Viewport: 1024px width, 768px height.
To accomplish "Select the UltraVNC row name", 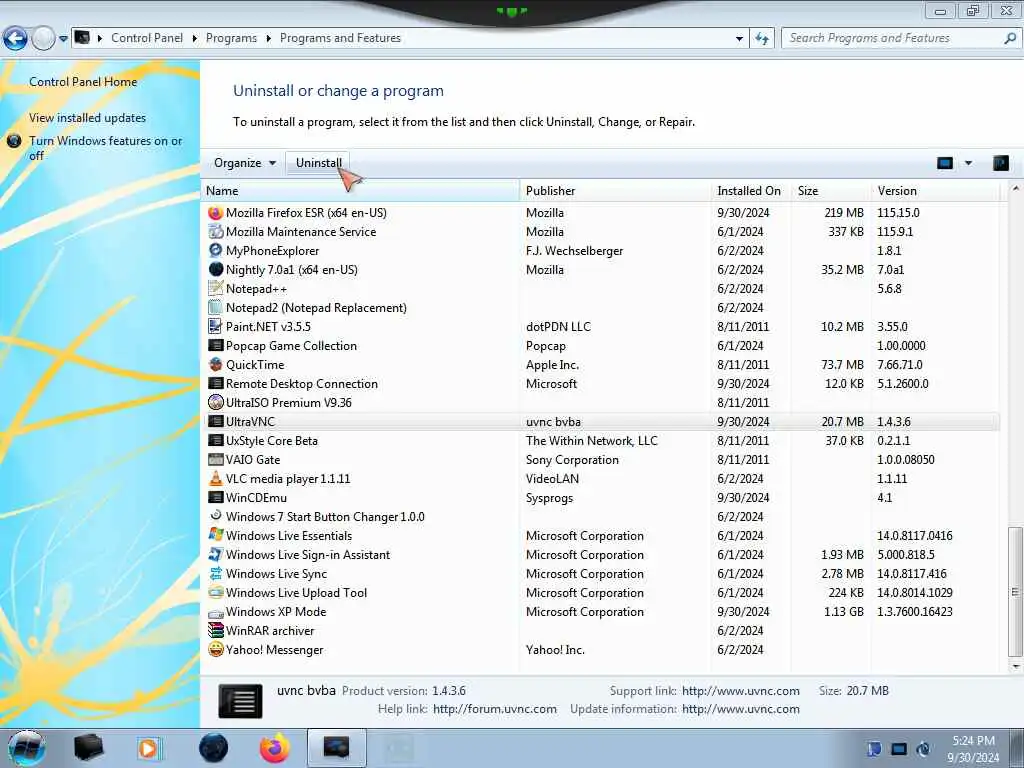I will pos(250,422).
